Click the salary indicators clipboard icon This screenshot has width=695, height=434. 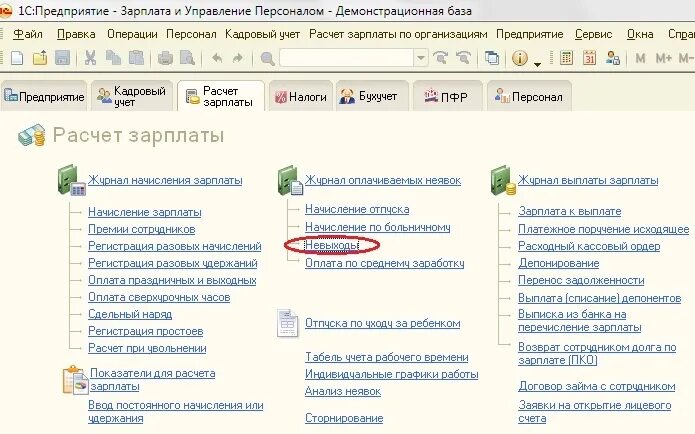[x=75, y=380]
